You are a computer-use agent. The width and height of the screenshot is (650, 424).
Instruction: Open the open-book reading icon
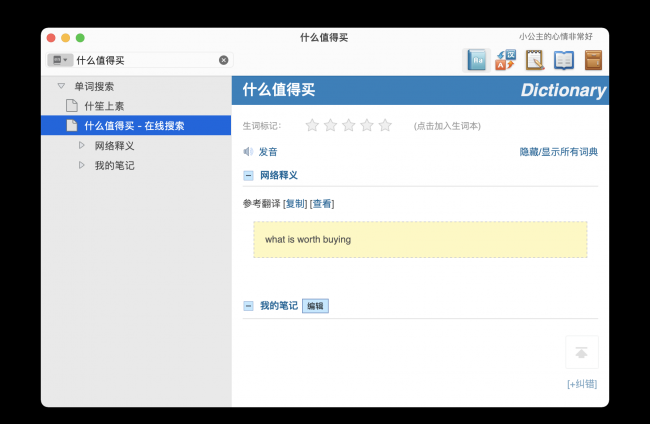564,61
